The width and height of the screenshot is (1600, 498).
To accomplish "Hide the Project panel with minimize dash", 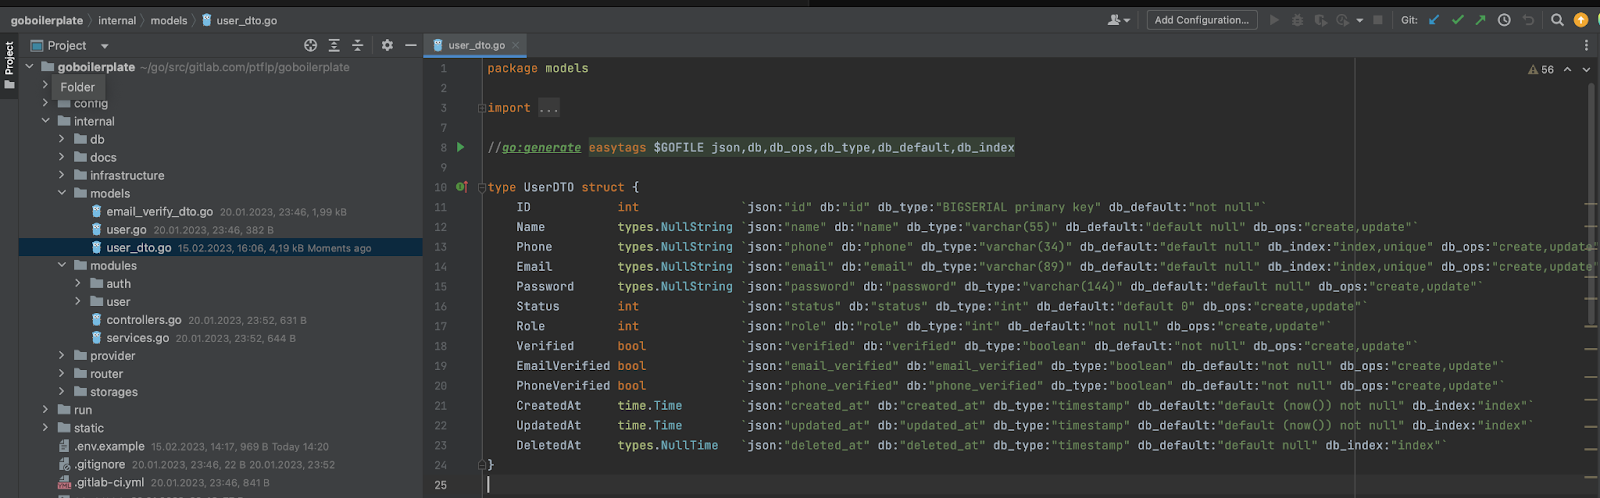I will click(x=410, y=45).
